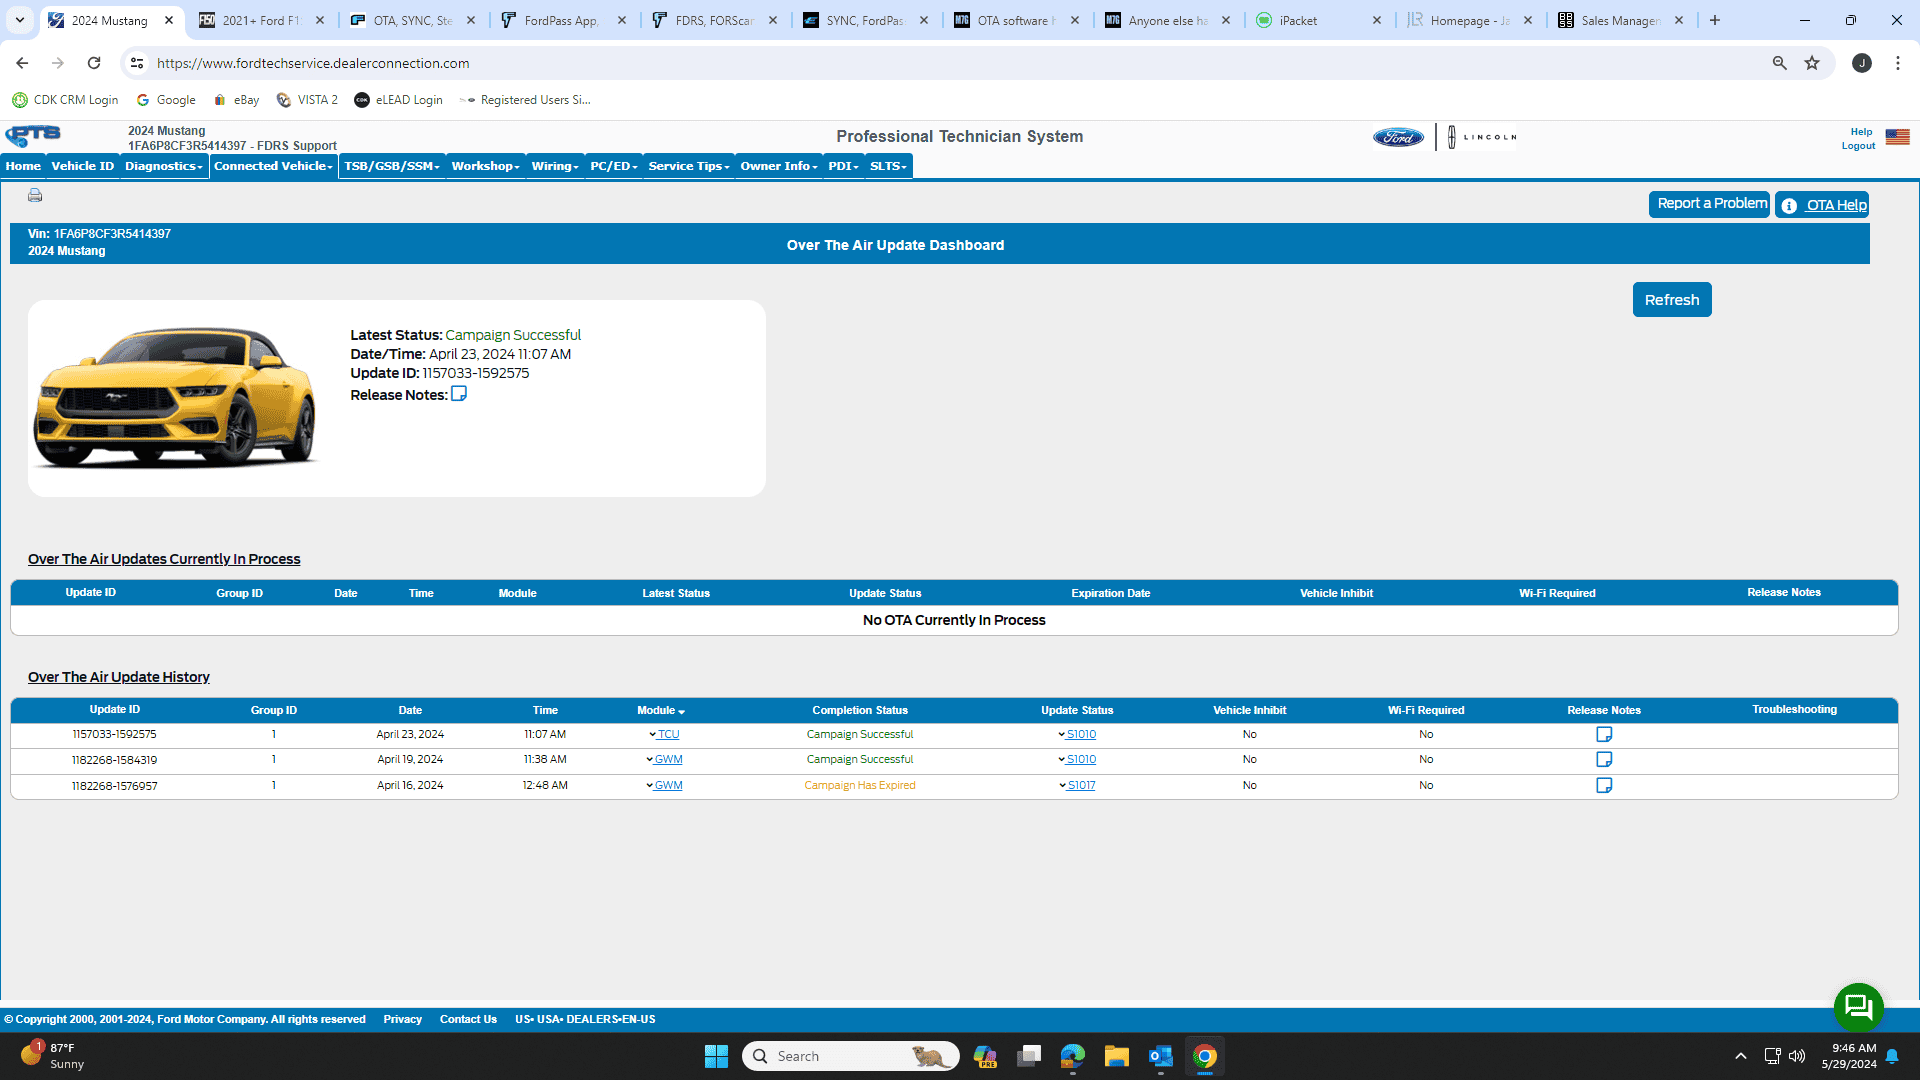This screenshot has width=1920, height=1080.
Task: Expand TCU module in April 23 row
Action: (664, 734)
